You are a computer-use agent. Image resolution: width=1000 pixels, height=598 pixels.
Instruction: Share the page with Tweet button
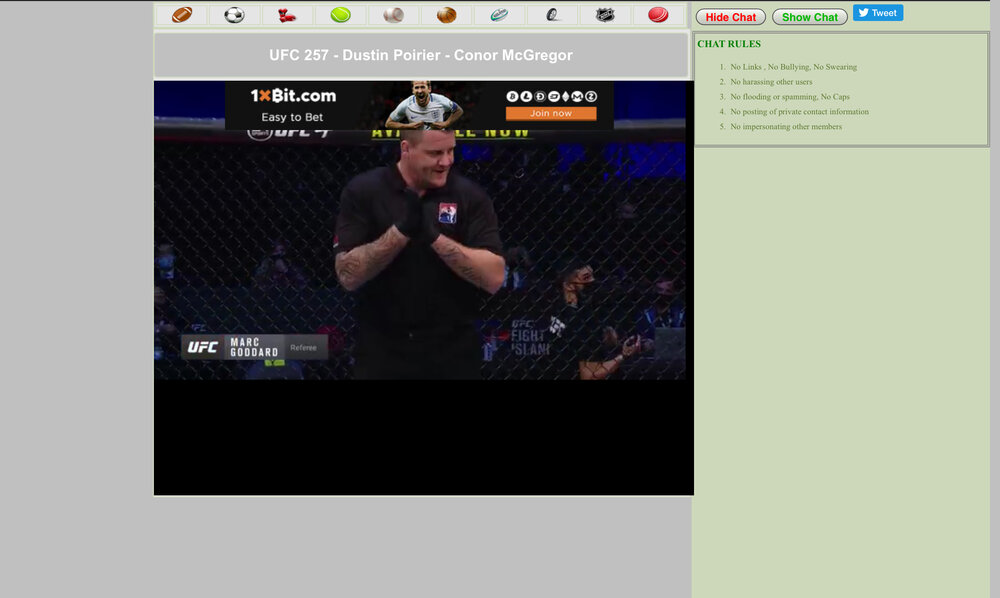point(877,13)
